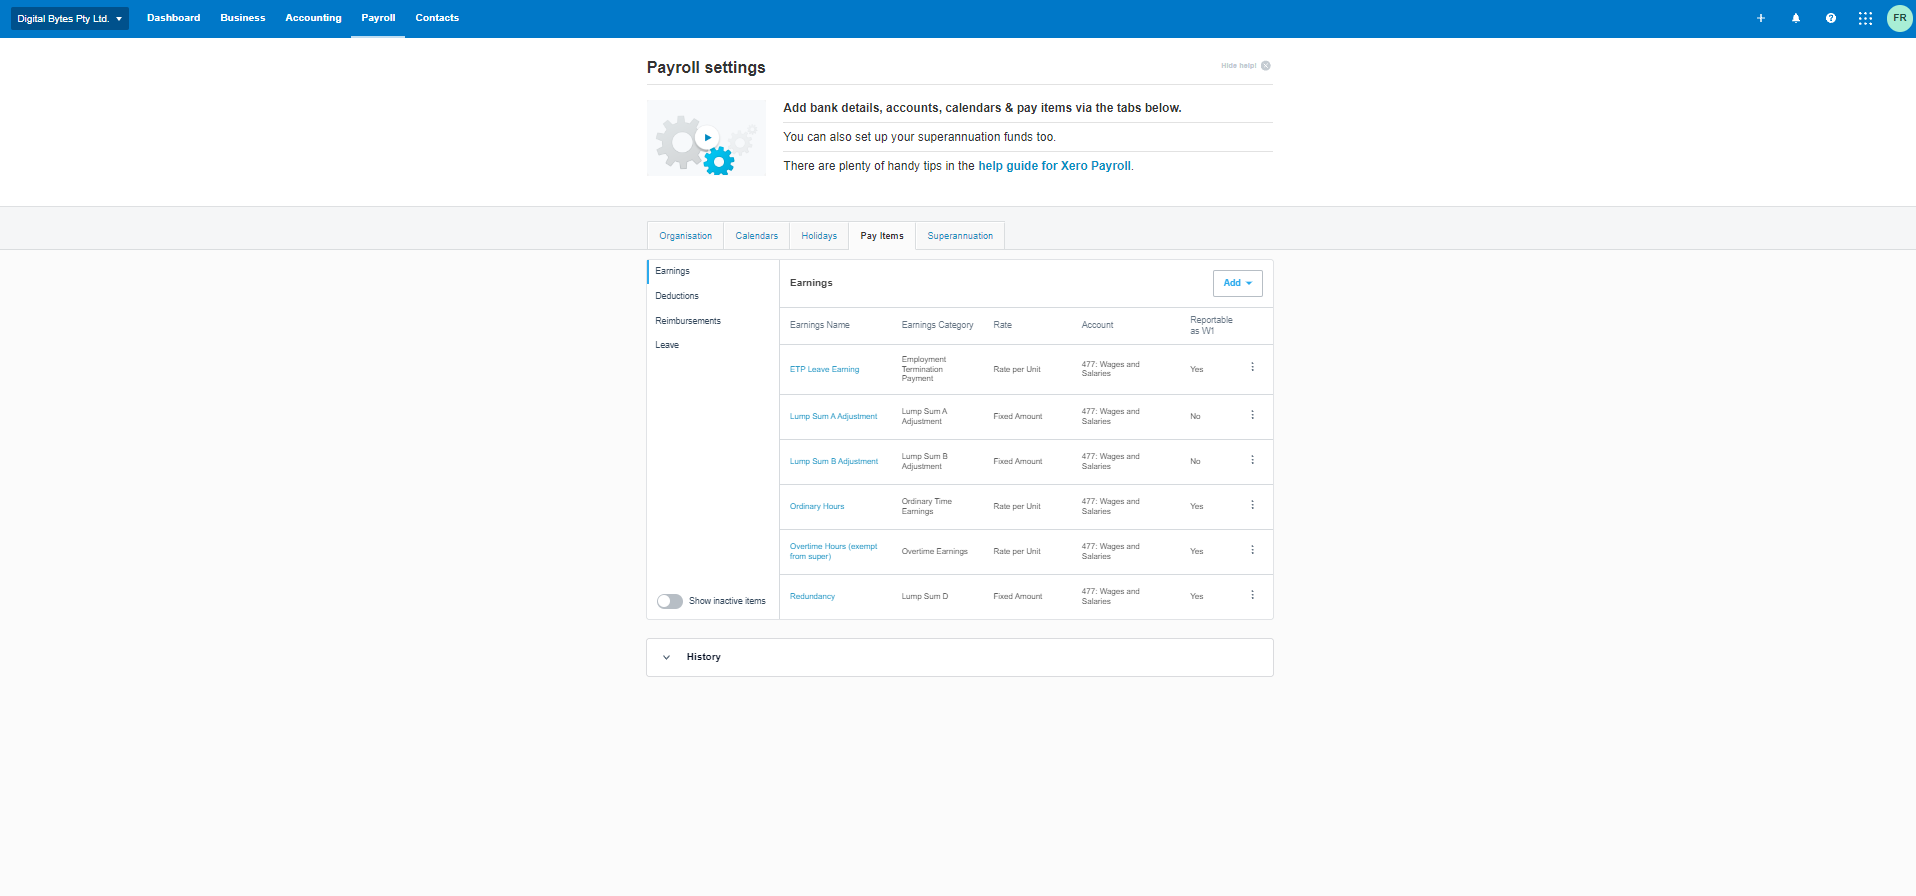The image size is (1916, 896).
Task: Select the Pay Items tab
Action: (x=882, y=236)
